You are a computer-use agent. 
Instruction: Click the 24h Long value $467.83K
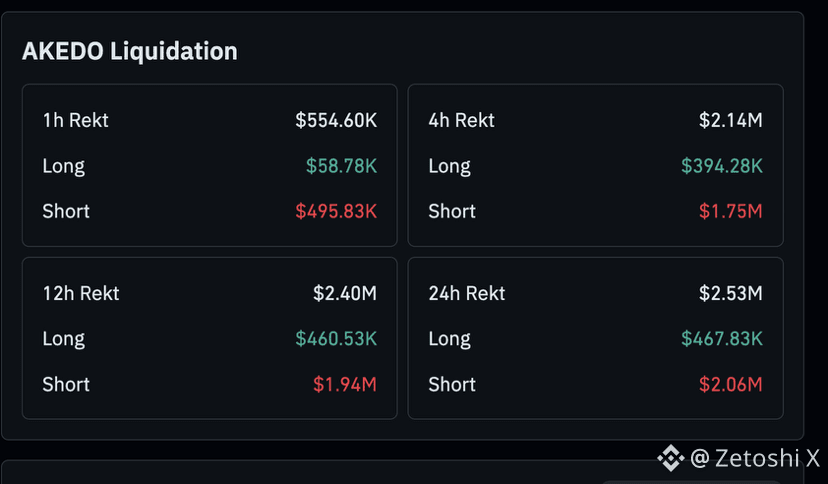coord(722,338)
